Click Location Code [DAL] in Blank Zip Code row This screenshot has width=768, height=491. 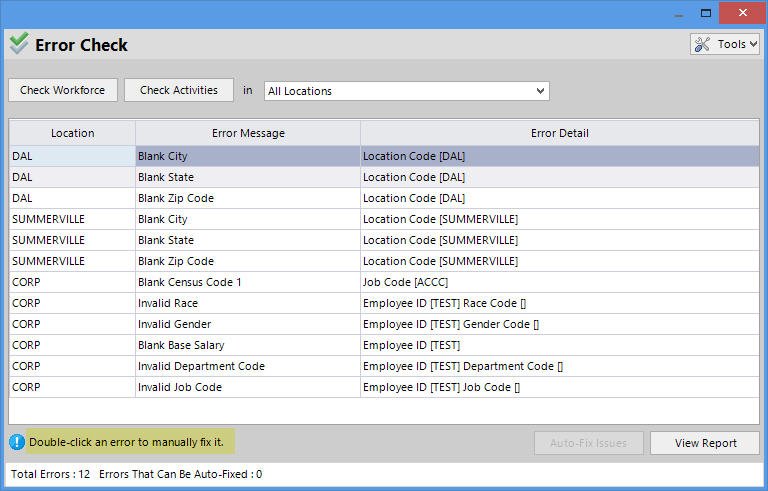pyautogui.click(x=560, y=198)
